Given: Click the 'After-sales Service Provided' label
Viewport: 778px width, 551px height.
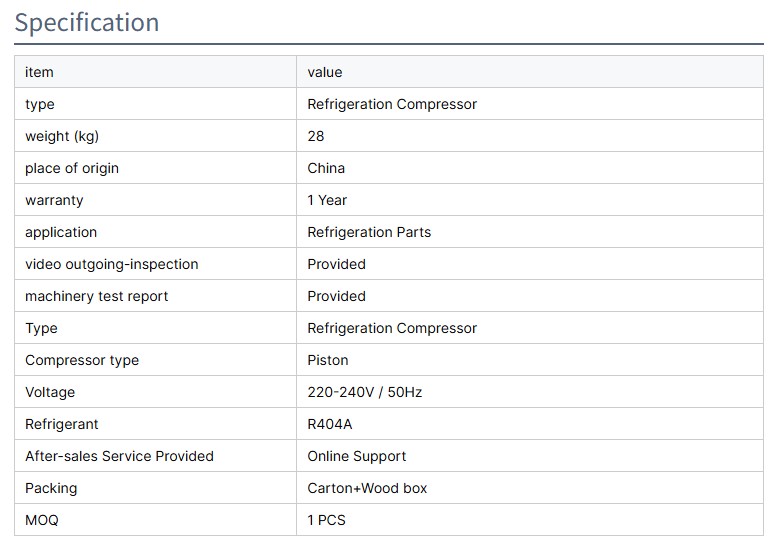Looking at the screenshot, I should click(x=120, y=456).
